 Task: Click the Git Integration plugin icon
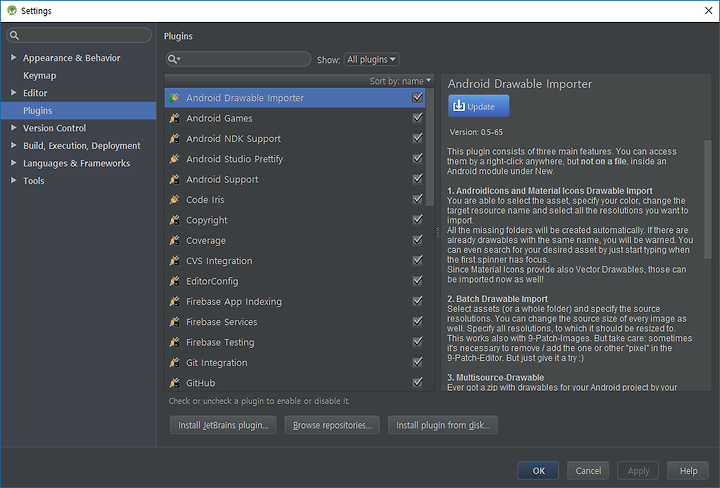coord(174,362)
